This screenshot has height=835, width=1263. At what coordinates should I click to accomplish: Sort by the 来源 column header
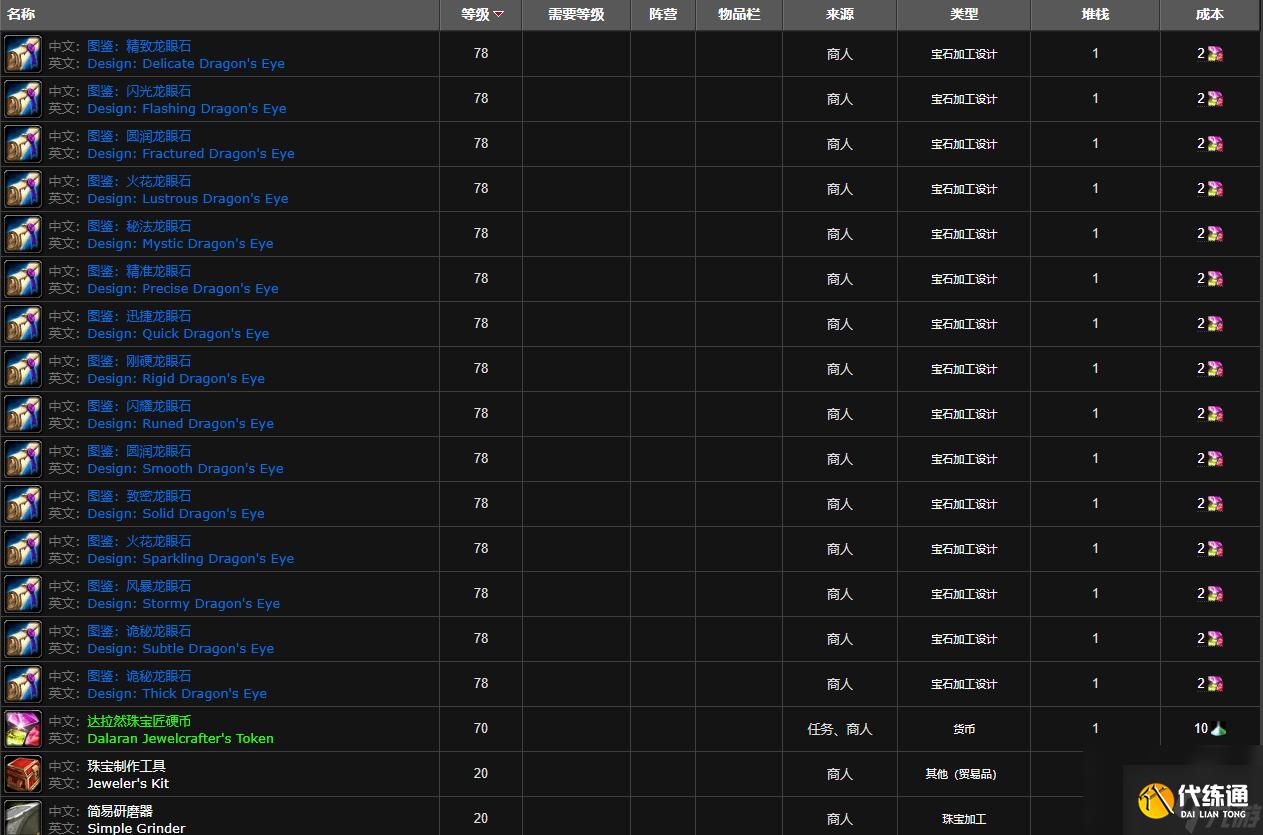(840, 15)
